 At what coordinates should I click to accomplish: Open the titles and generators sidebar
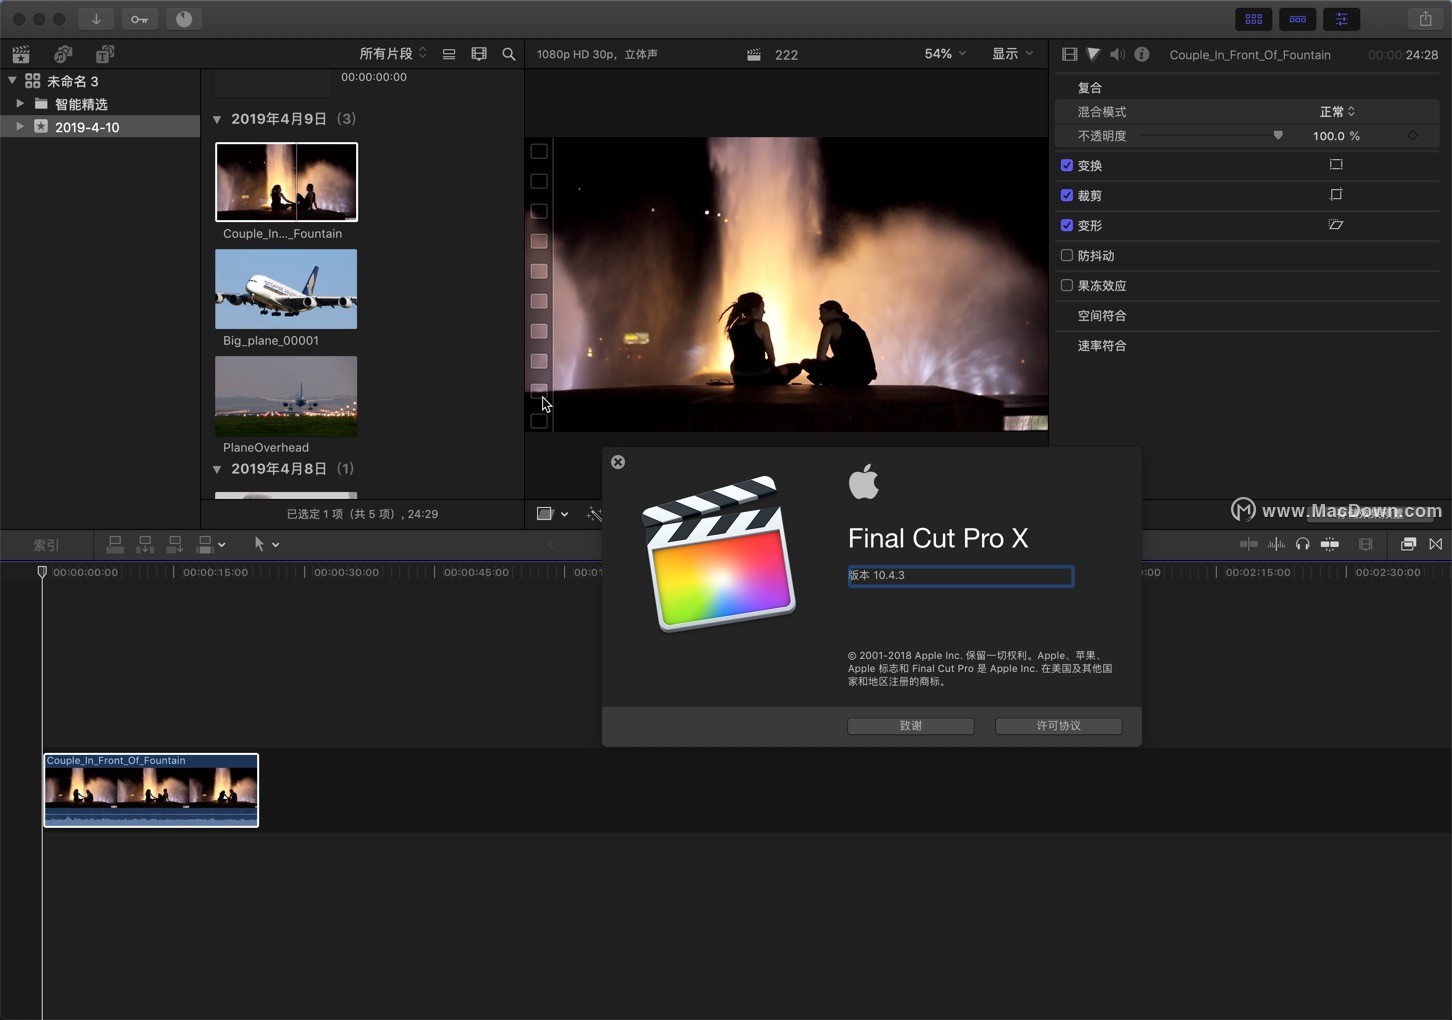[x=105, y=54]
